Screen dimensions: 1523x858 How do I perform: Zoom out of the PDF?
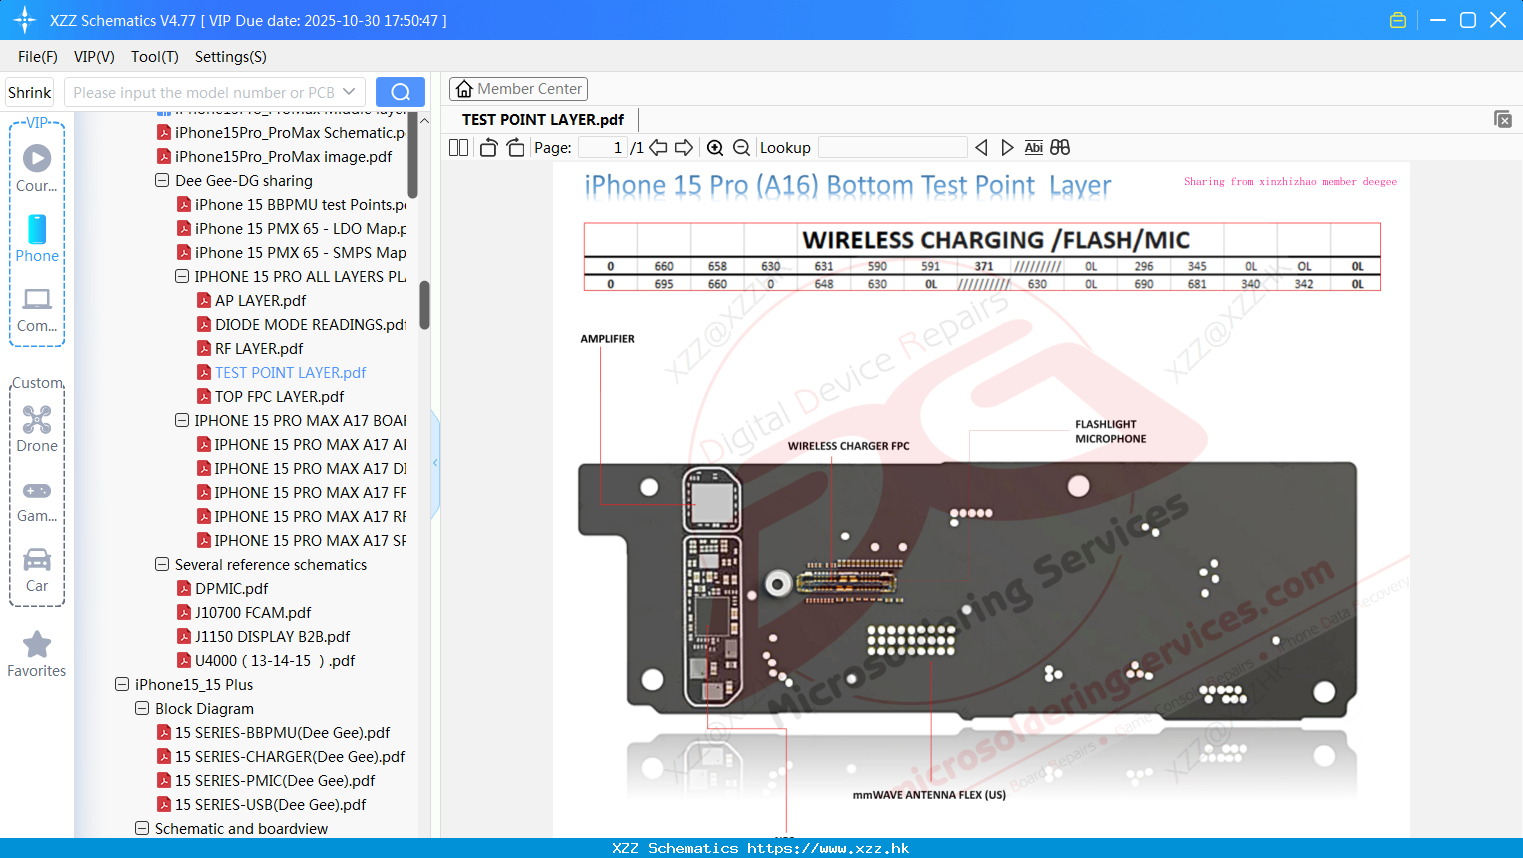click(741, 148)
